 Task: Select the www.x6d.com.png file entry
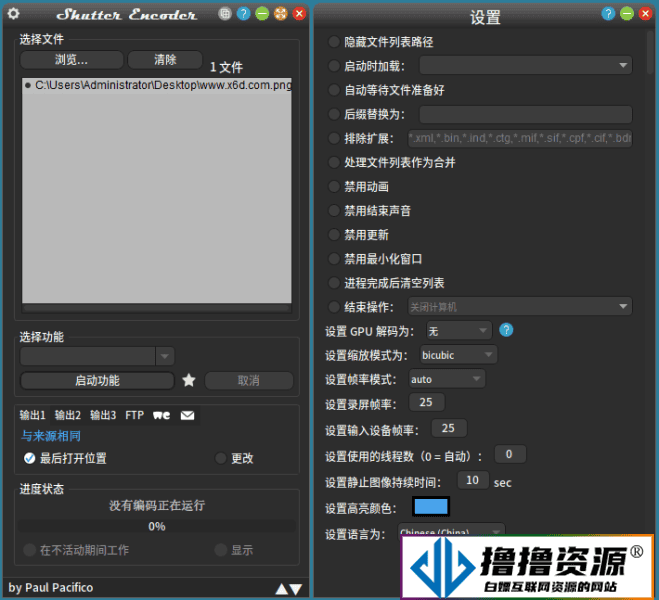coord(157,85)
